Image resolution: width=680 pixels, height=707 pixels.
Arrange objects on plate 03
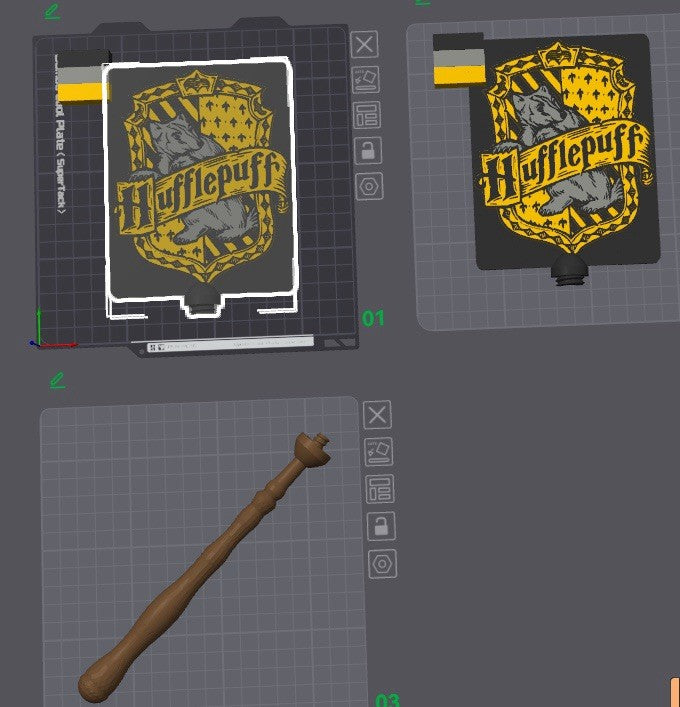pos(380,489)
